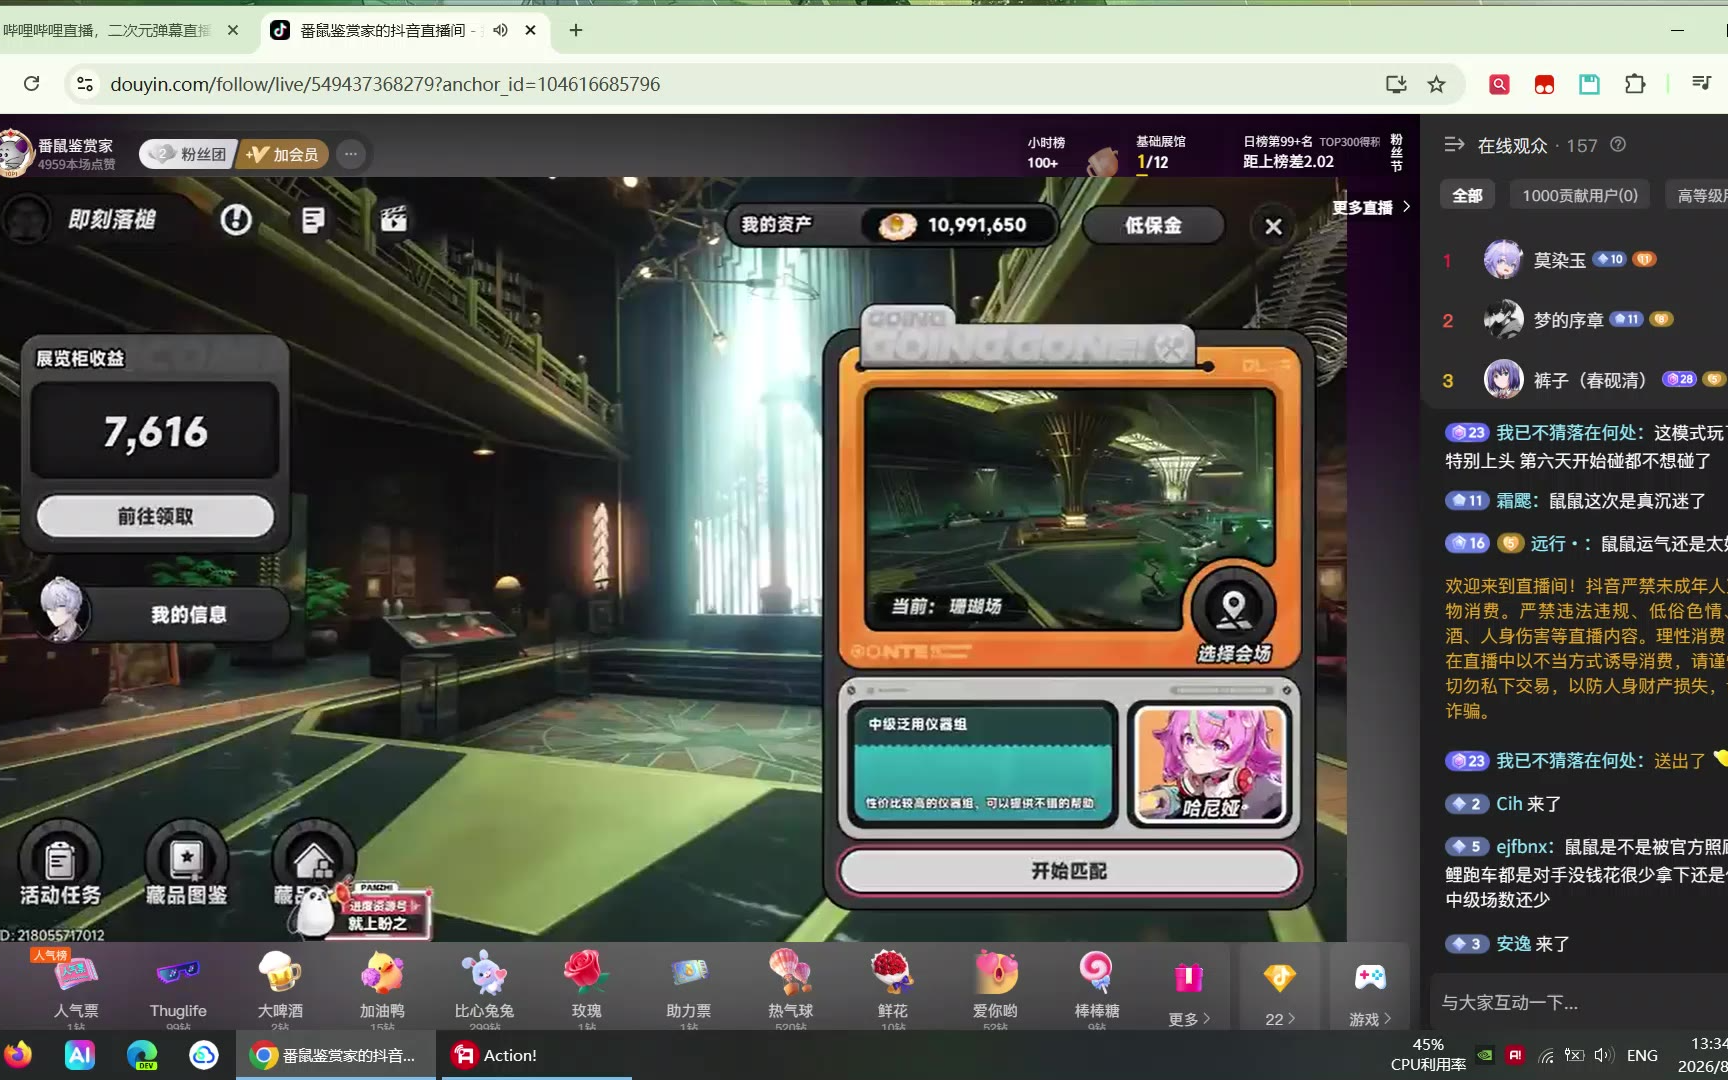Select 哈尼娅 character card
1728x1080 pixels.
coord(1210,764)
